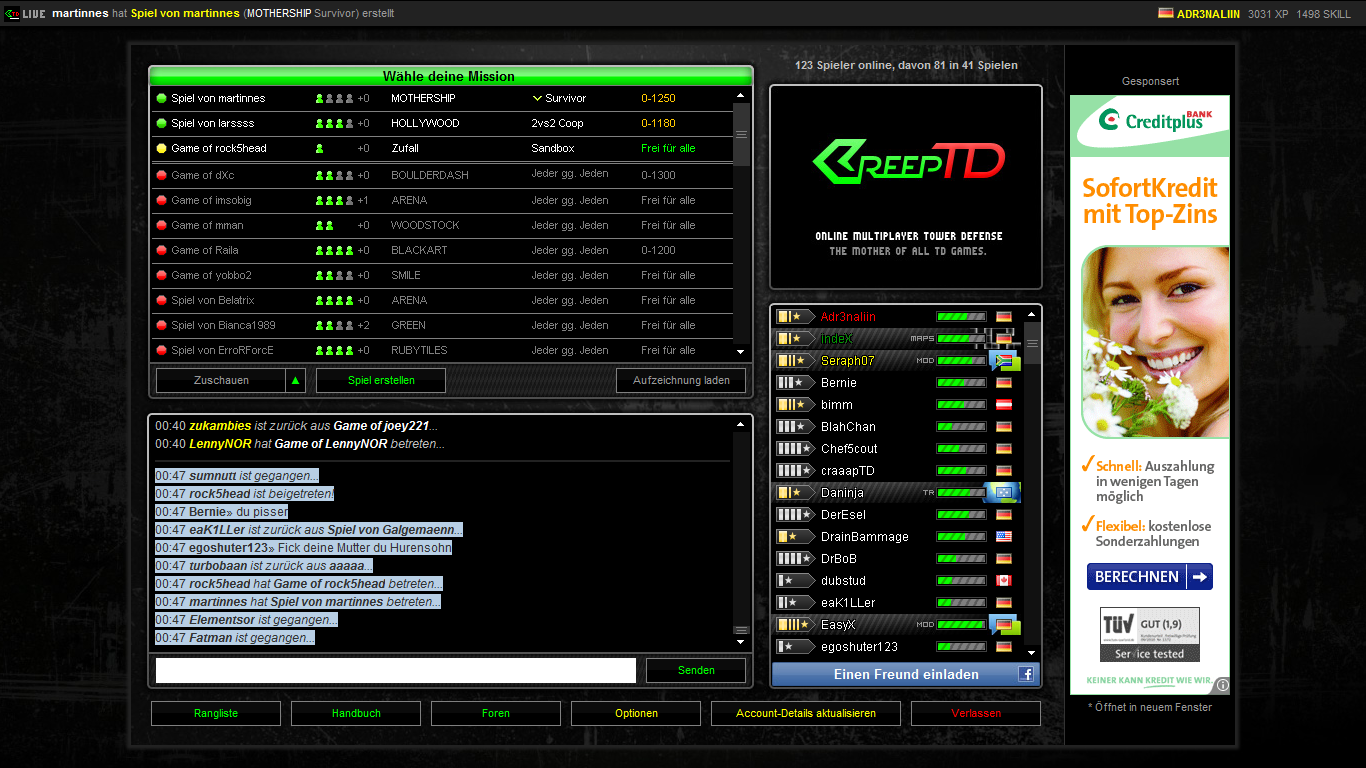Select the Spiel von ErroRForcE row
Screen dimensions: 1366x768
tap(442, 350)
